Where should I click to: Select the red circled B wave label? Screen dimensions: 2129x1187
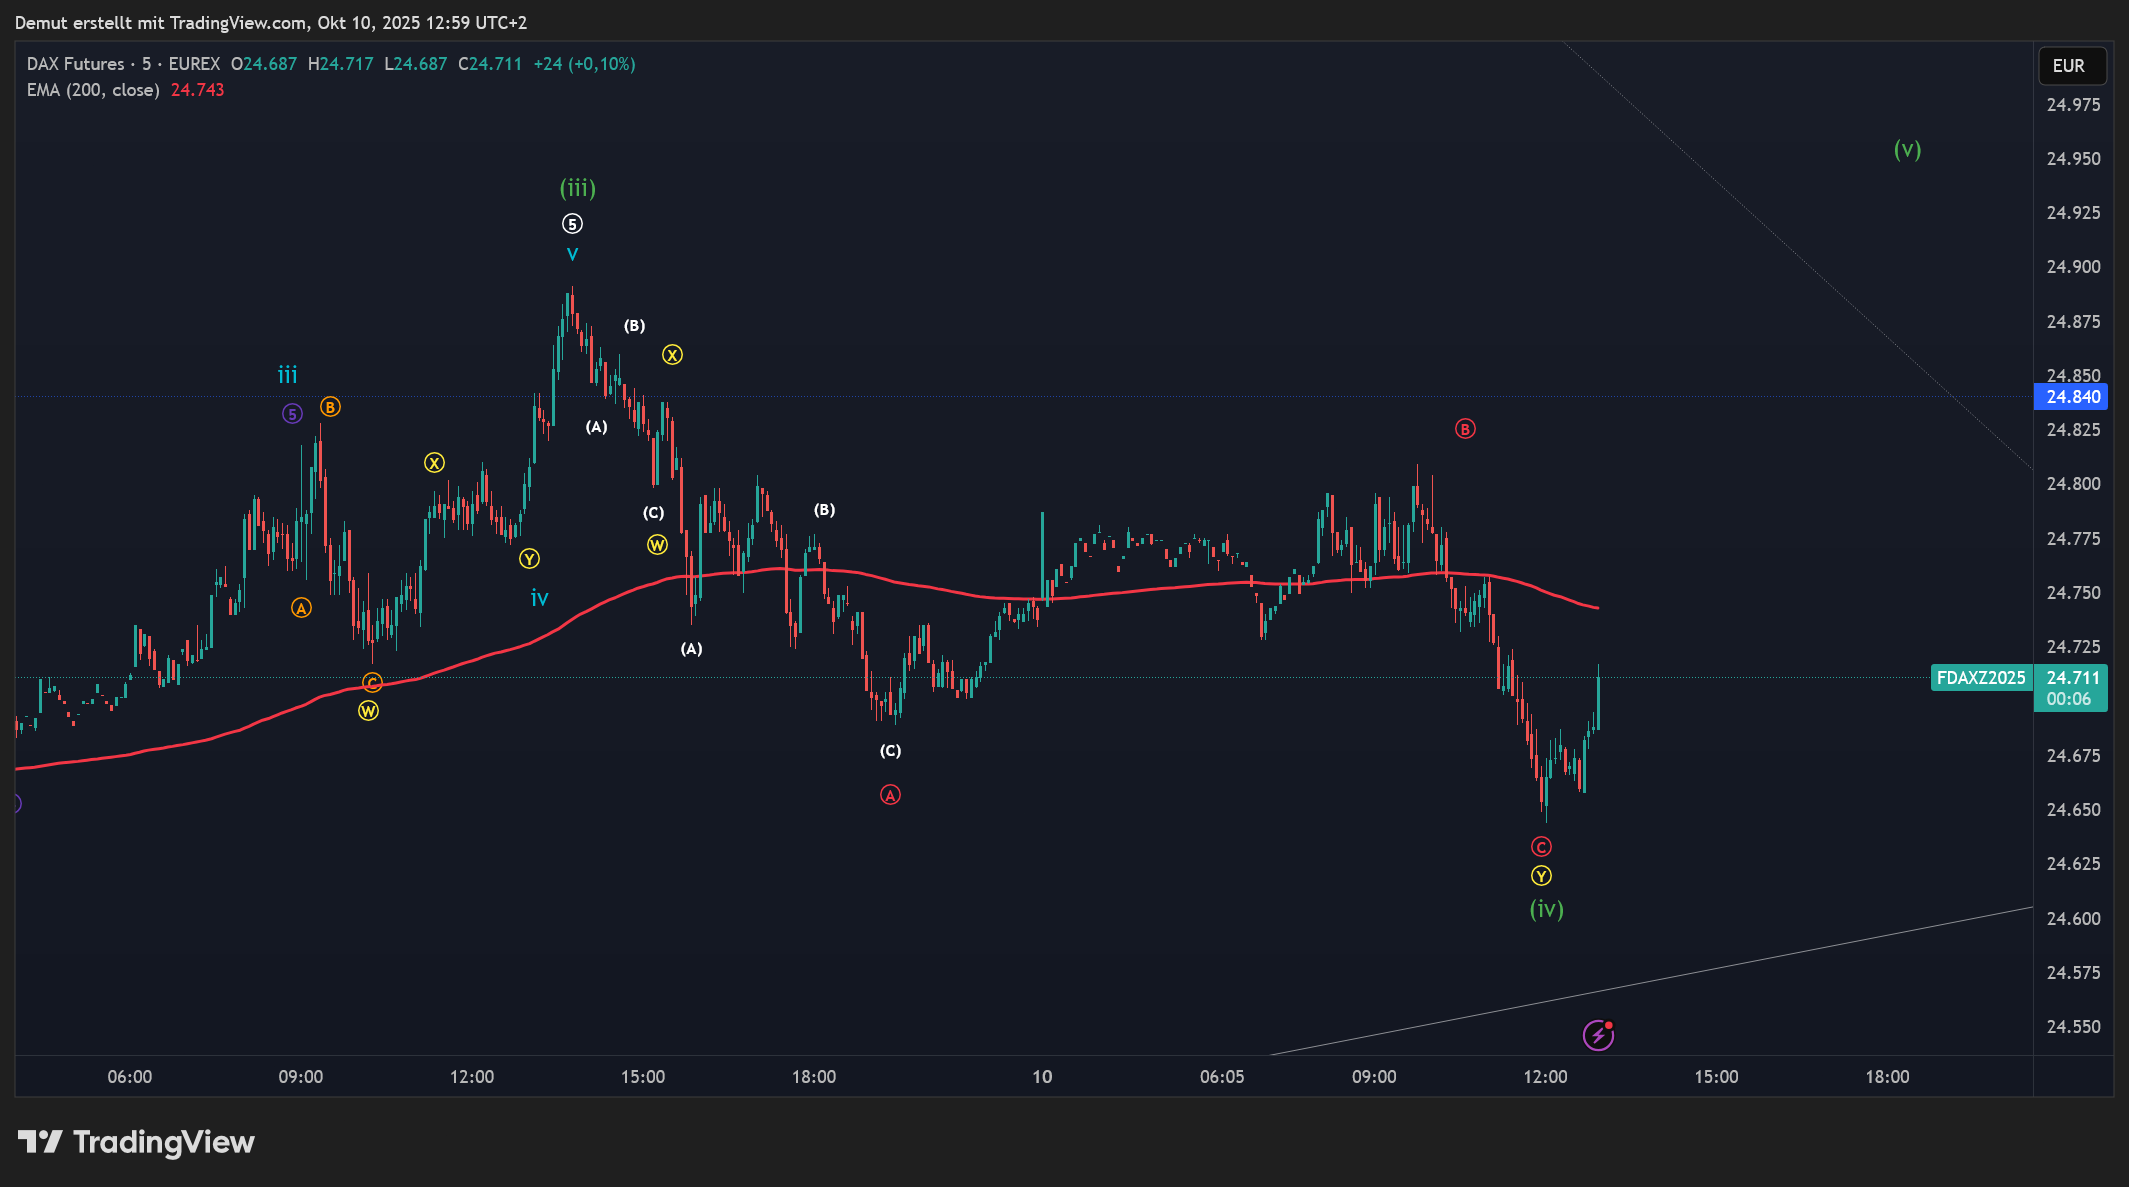1464,429
